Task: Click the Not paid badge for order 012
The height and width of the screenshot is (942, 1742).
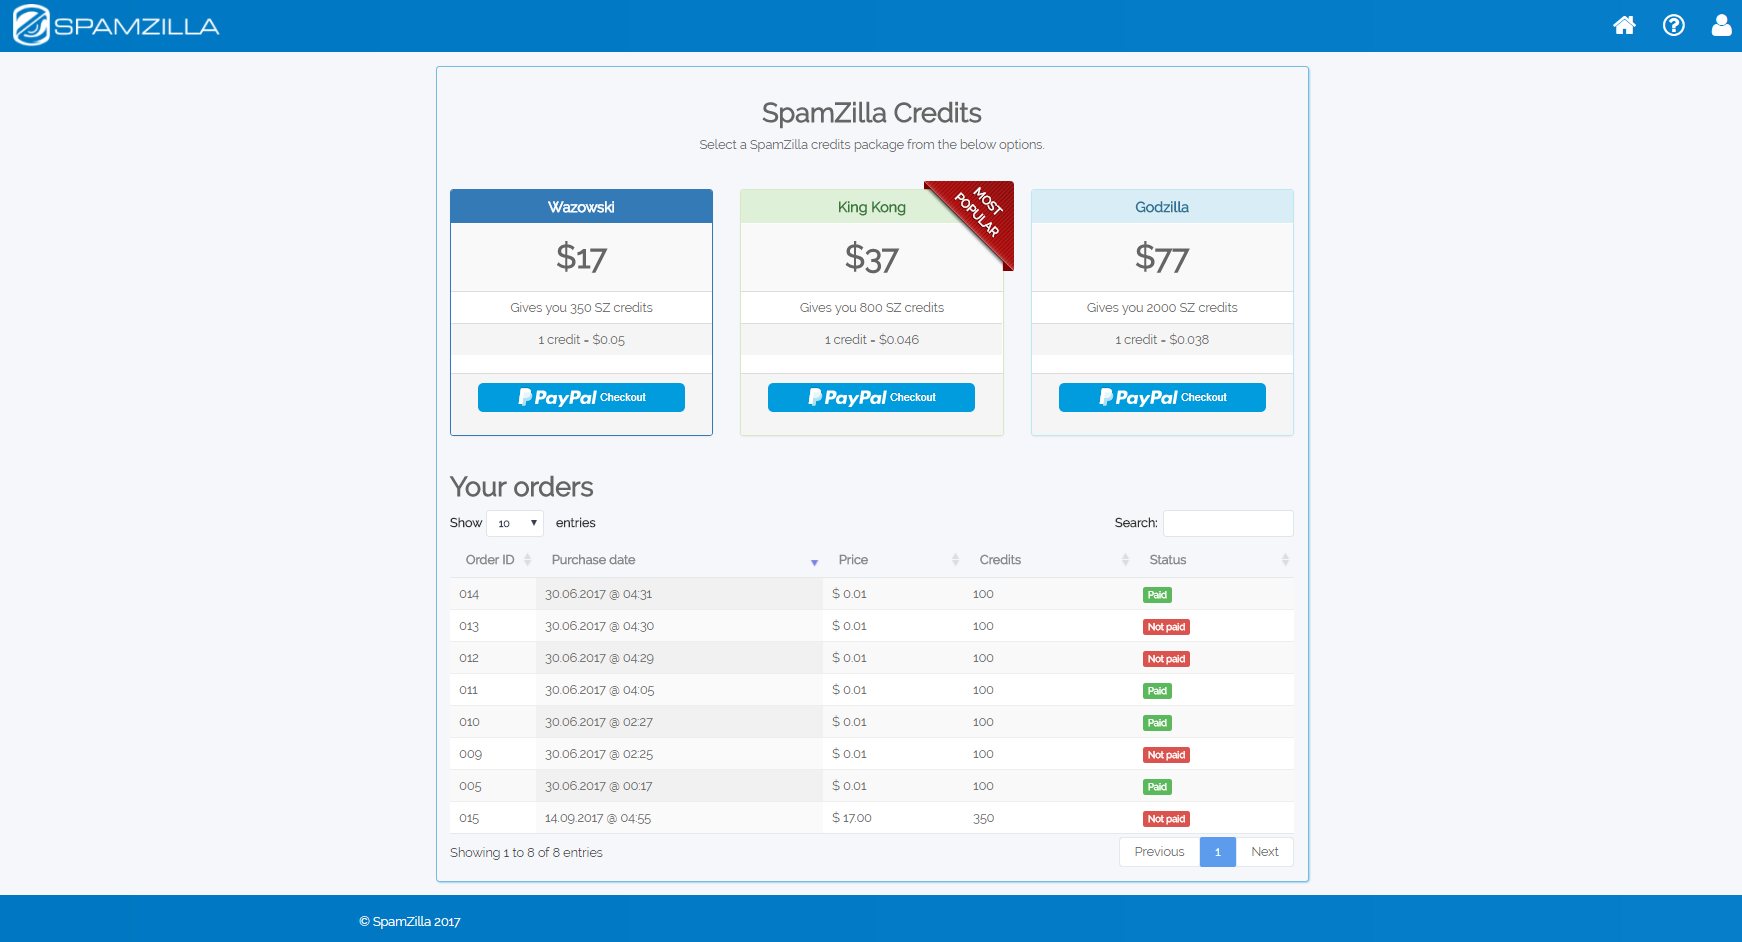Action: pyautogui.click(x=1166, y=659)
